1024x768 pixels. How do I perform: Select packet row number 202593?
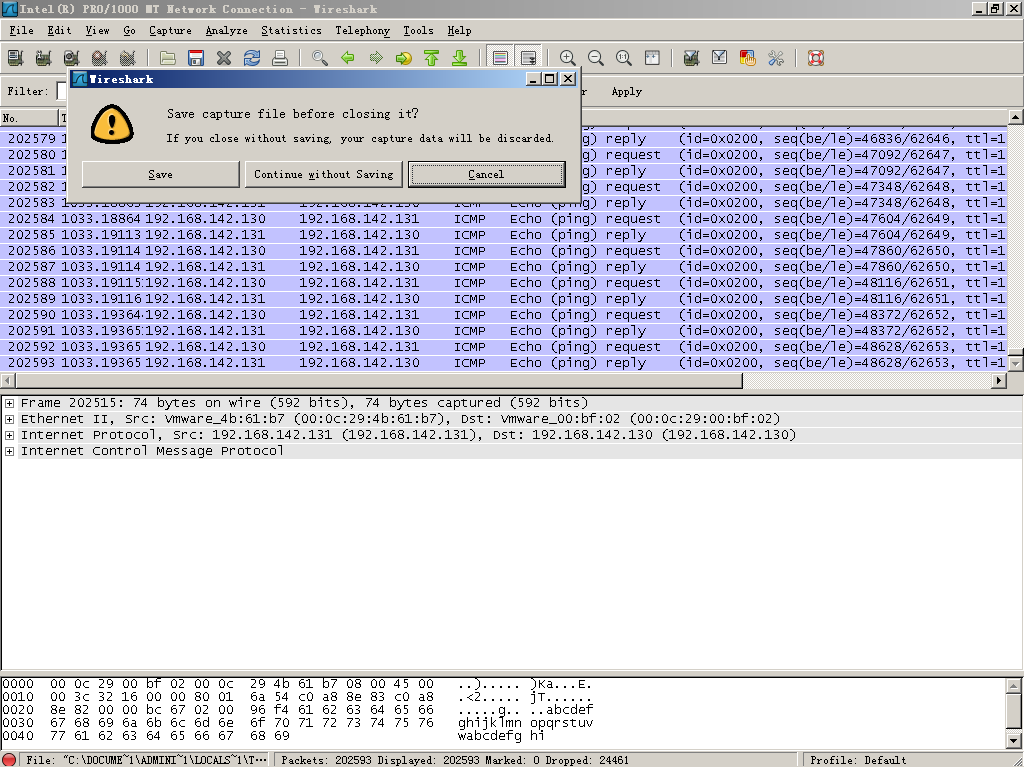coord(504,363)
